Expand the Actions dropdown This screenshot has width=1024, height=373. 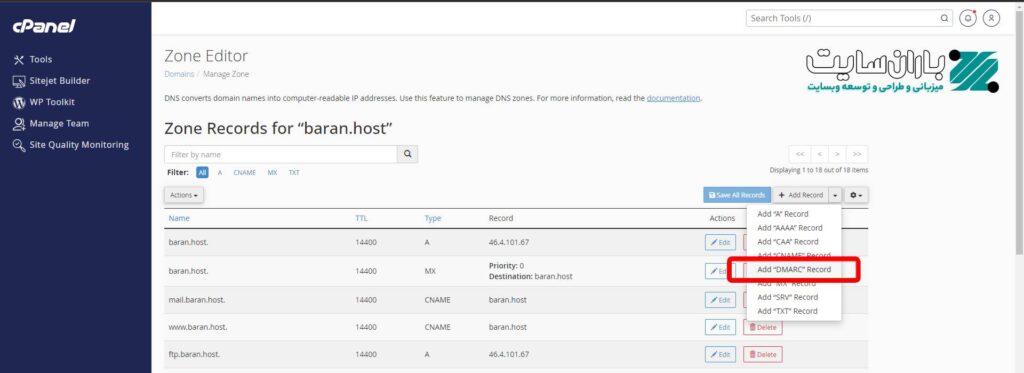click(x=184, y=195)
